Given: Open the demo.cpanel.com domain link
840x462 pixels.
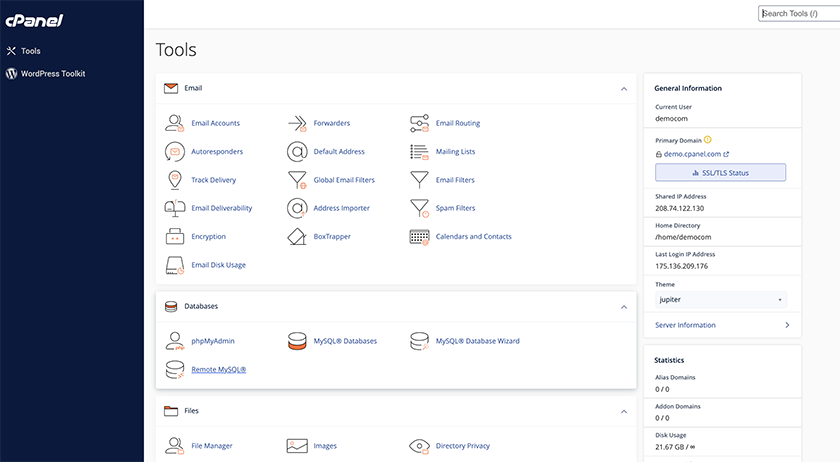Looking at the screenshot, I should [x=692, y=154].
